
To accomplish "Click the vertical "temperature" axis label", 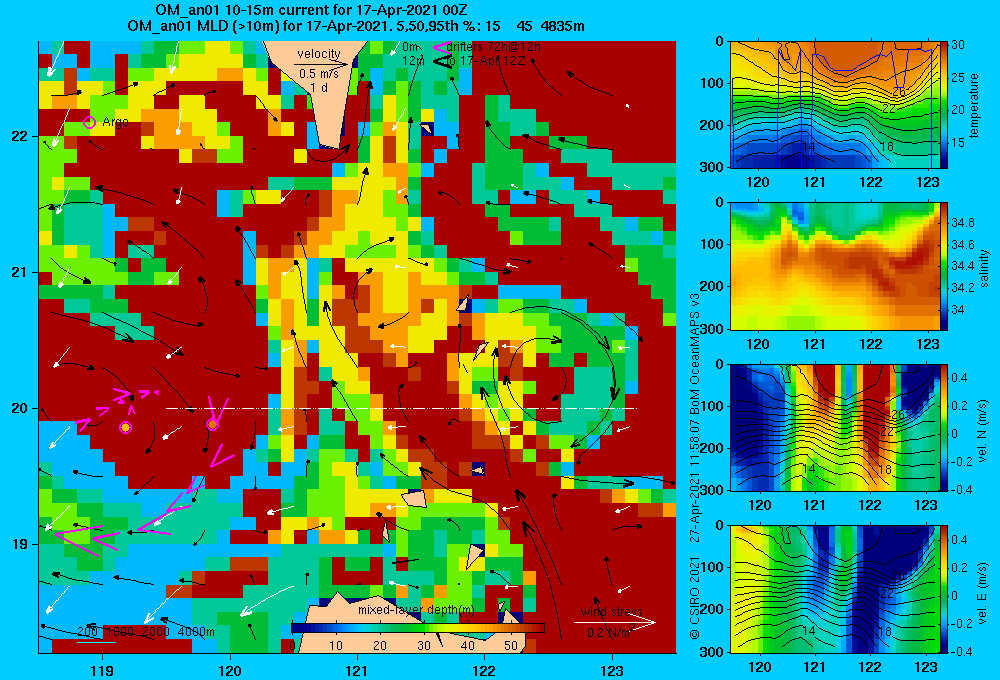I will (x=974, y=106).
